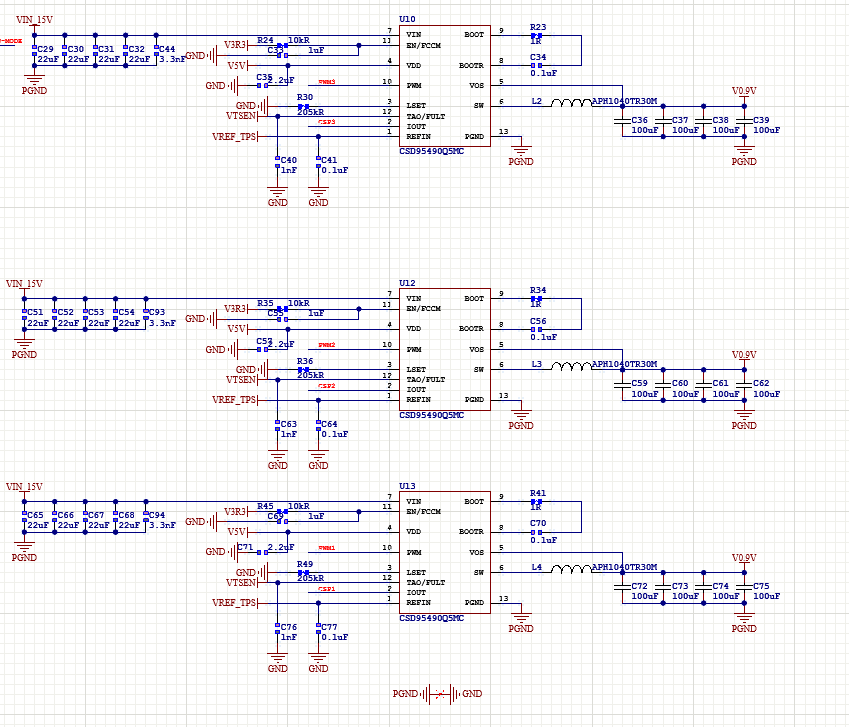Select the C41 designator text
Image resolution: width=849 pixels, height=727 pixels.
click(x=329, y=160)
